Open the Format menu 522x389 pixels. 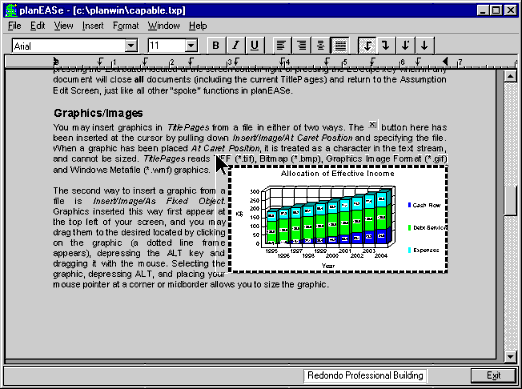point(126,26)
